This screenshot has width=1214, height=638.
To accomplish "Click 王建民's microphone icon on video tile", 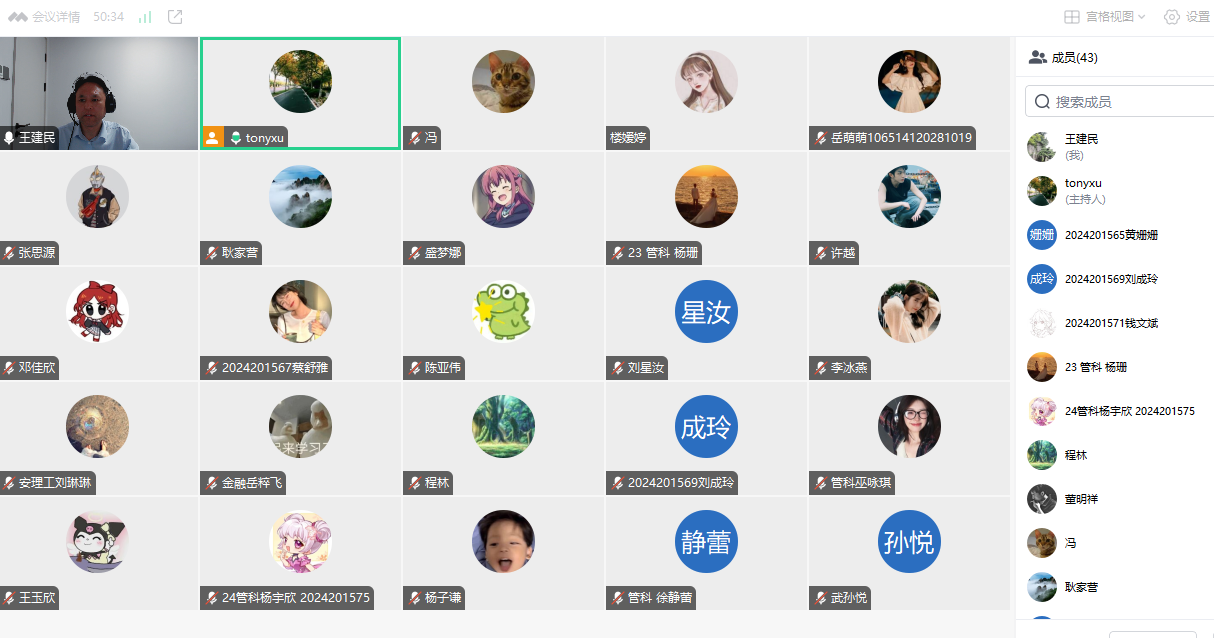I will tap(9, 138).
